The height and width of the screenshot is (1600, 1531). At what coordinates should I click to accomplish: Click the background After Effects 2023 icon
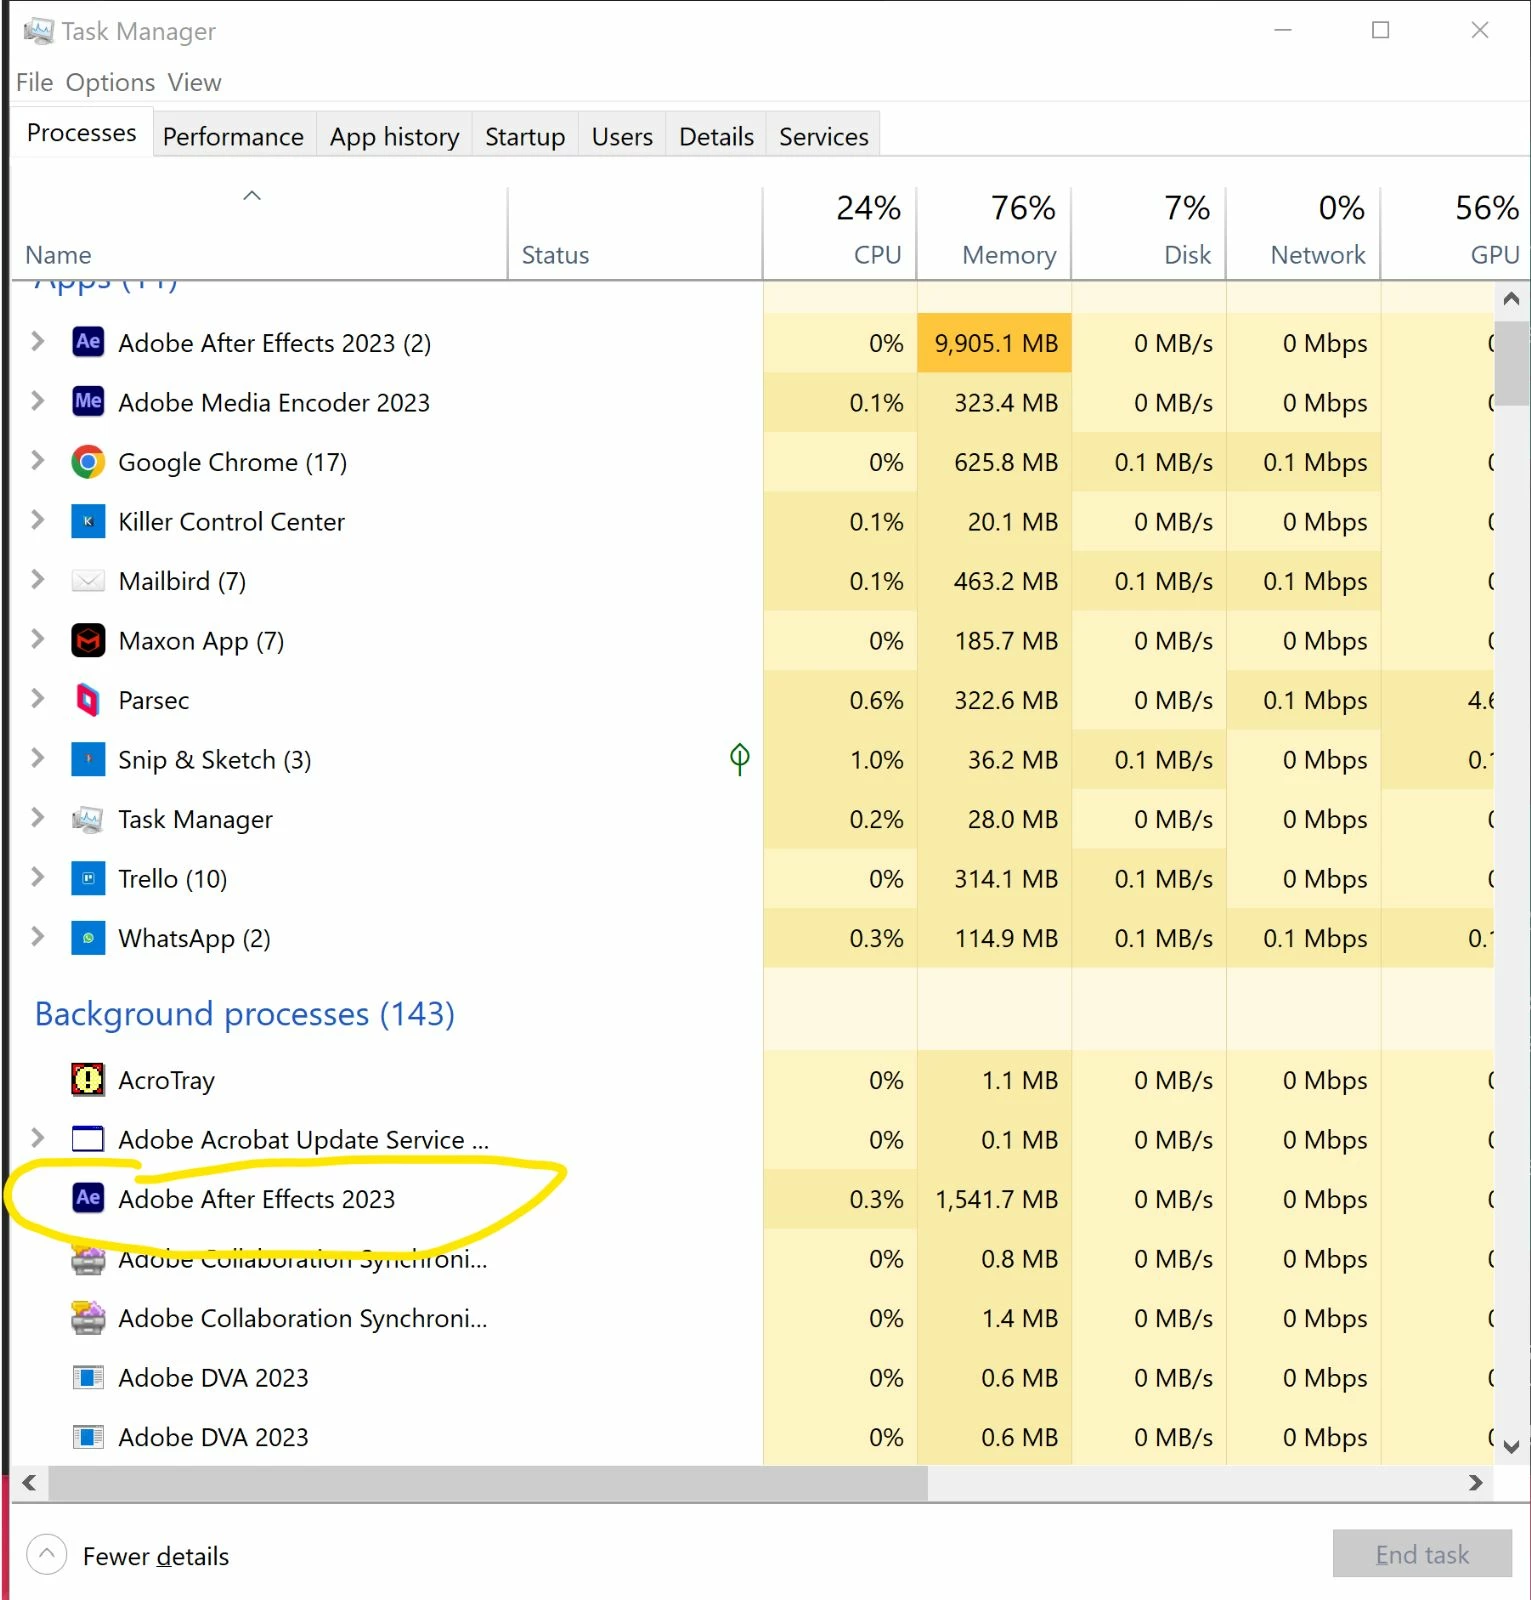click(88, 1198)
